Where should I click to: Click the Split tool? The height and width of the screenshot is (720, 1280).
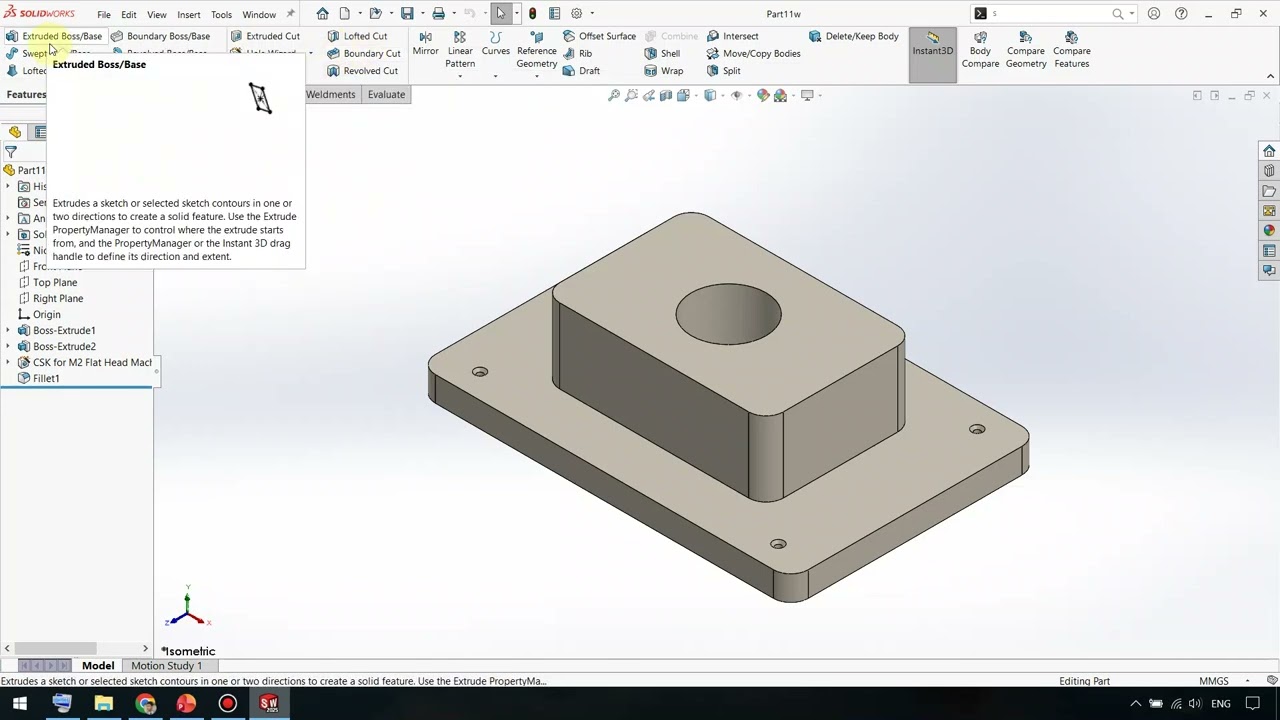click(723, 71)
